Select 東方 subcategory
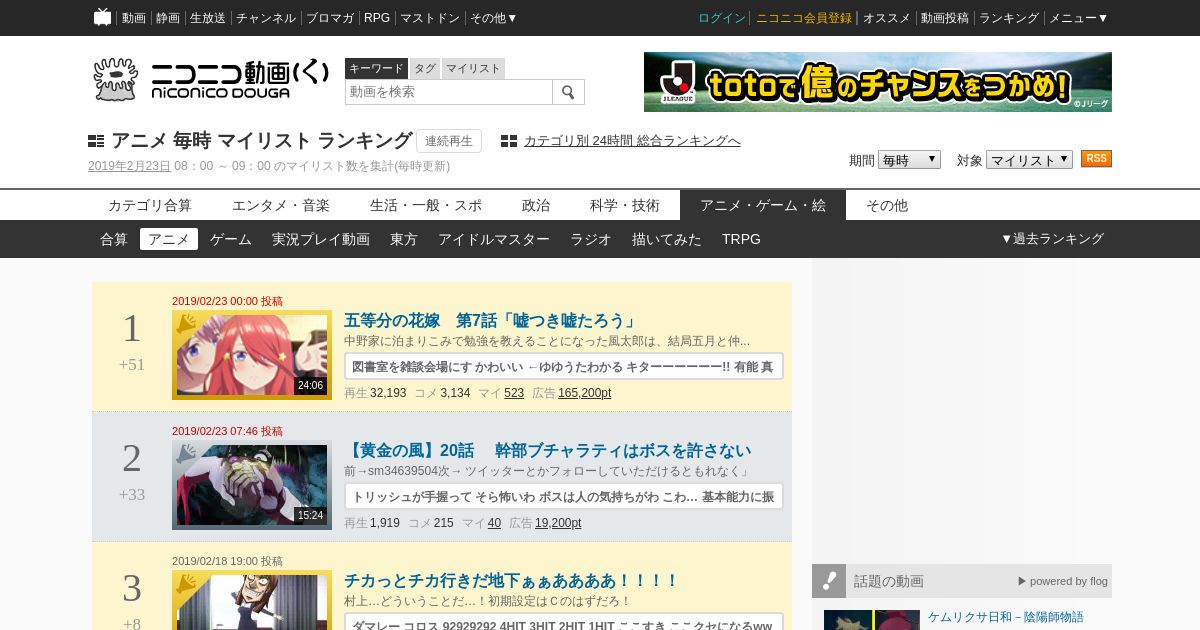 pyautogui.click(x=404, y=239)
